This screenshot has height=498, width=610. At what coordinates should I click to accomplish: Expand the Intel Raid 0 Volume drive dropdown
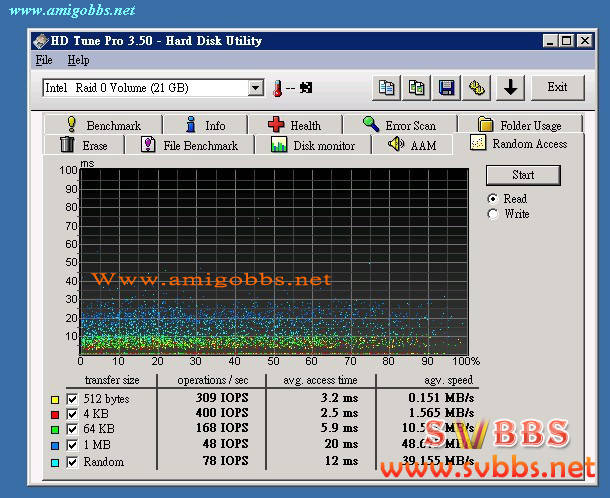(x=256, y=88)
